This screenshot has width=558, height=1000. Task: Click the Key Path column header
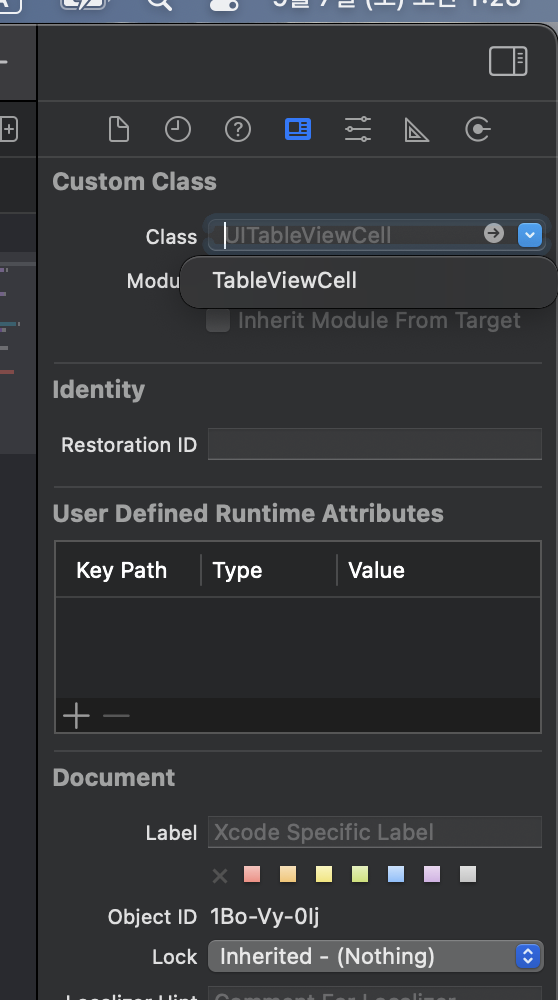point(121,570)
